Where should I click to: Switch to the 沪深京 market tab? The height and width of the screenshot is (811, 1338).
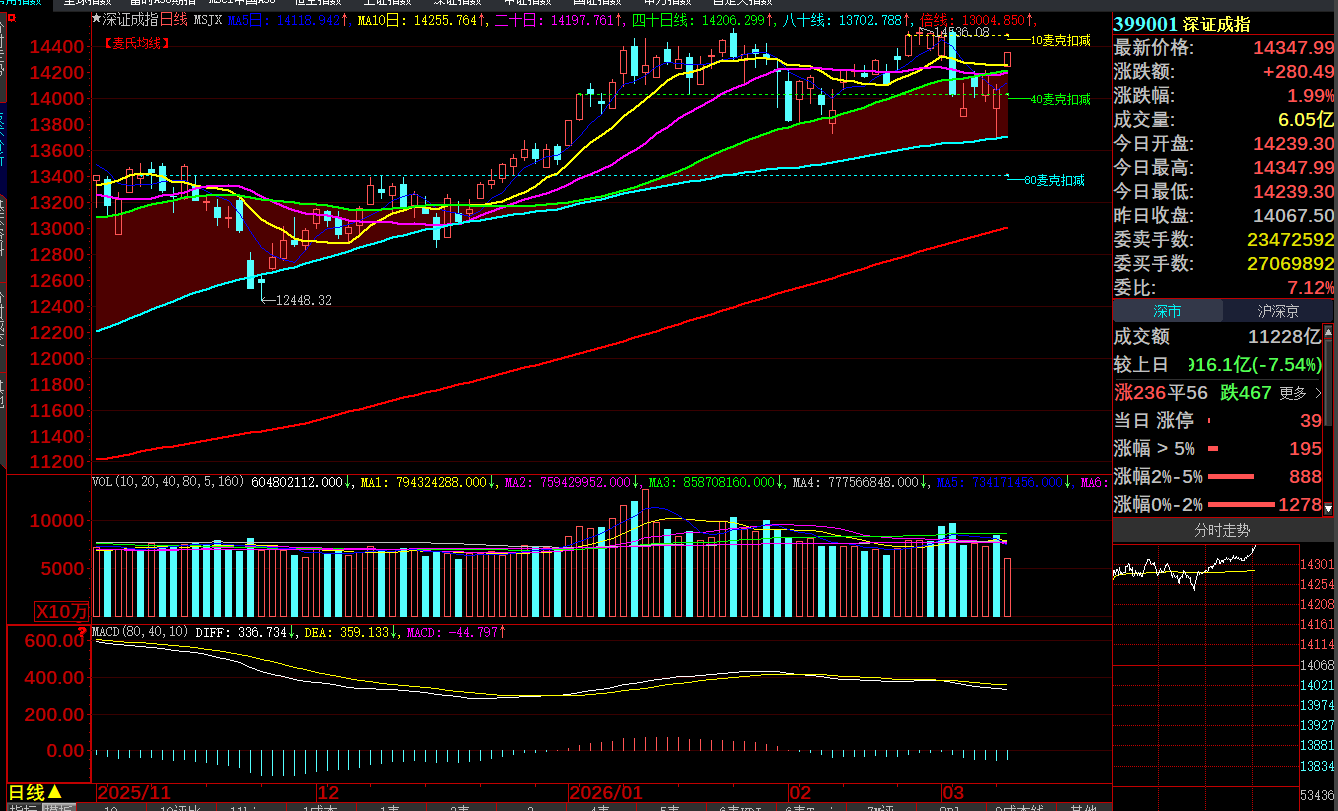click(1278, 311)
